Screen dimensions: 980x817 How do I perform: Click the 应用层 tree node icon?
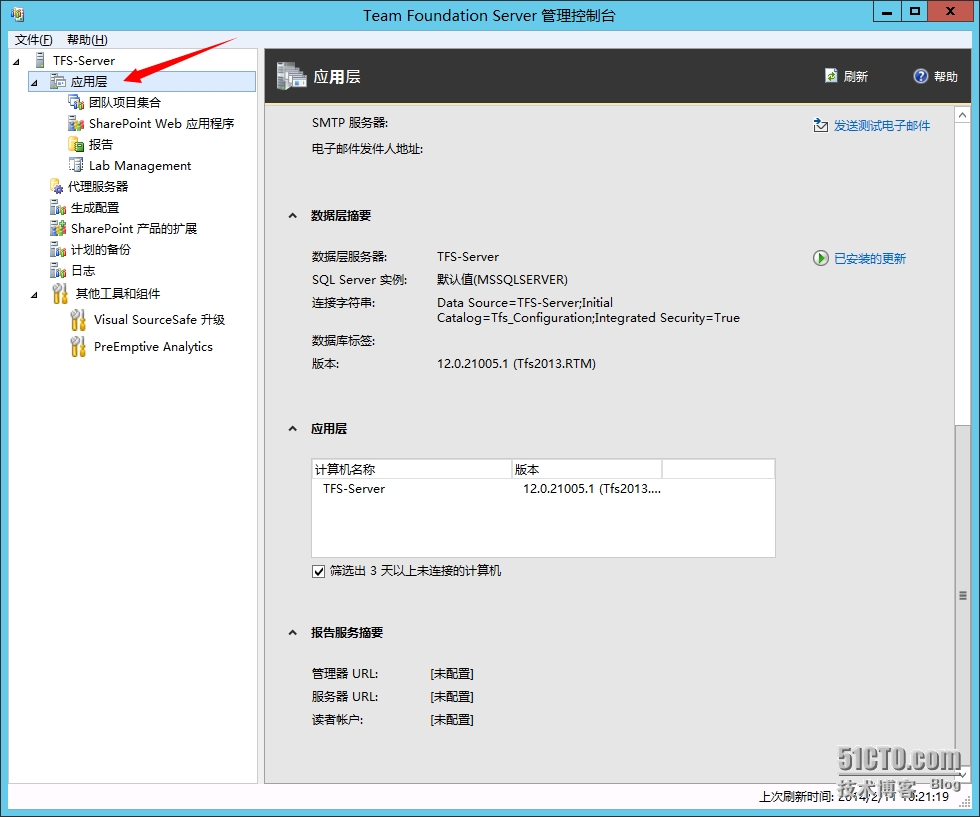pyautogui.click(x=58, y=81)
